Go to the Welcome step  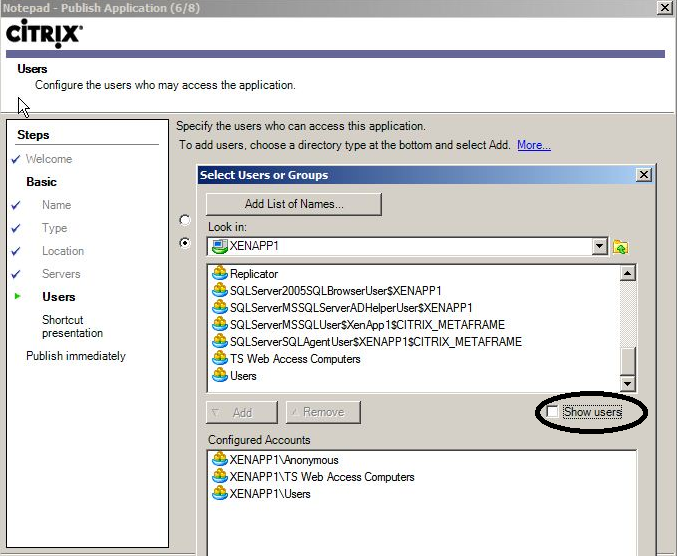[49, 159]
